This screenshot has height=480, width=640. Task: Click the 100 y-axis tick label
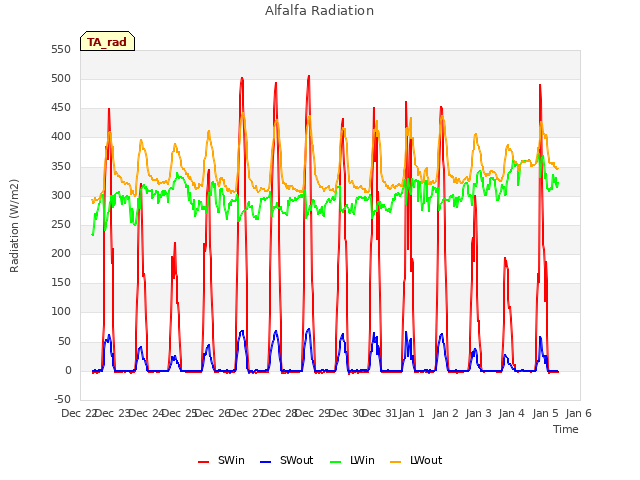pos(61,312)
